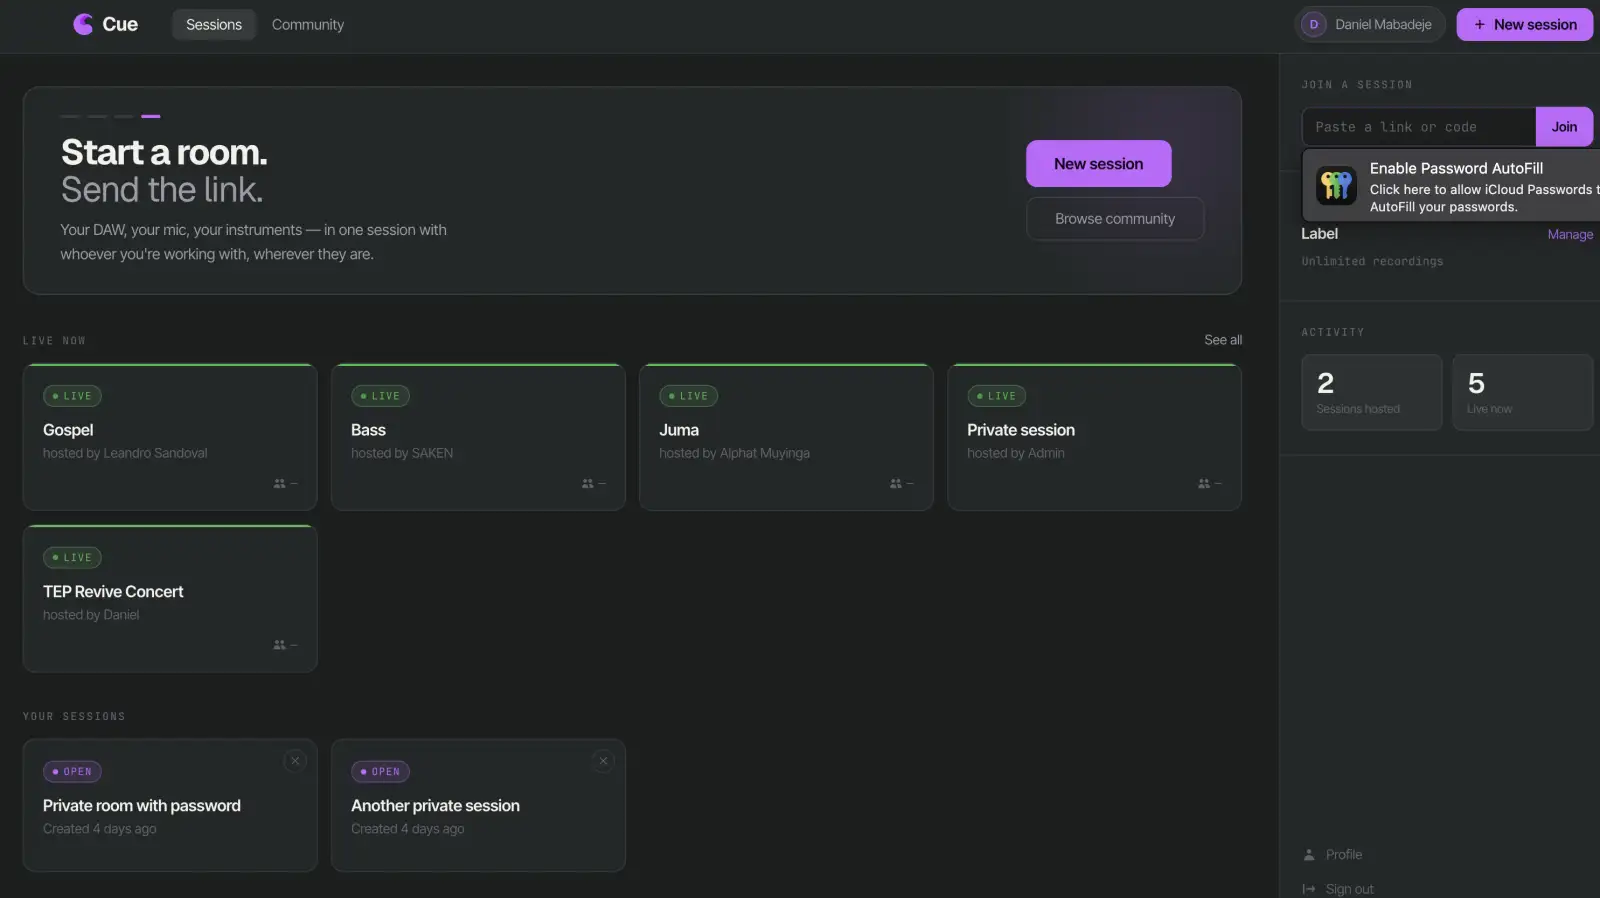Open the Daniel Mabadeje avatar menu
Screen dimensions: 1600x898
click(1370, 24)
